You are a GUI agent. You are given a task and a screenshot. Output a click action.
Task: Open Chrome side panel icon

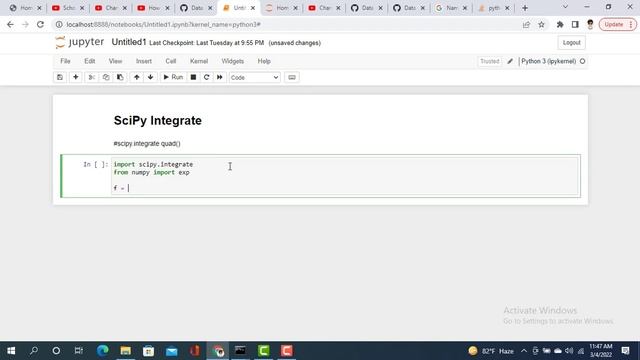coord(575,24)
